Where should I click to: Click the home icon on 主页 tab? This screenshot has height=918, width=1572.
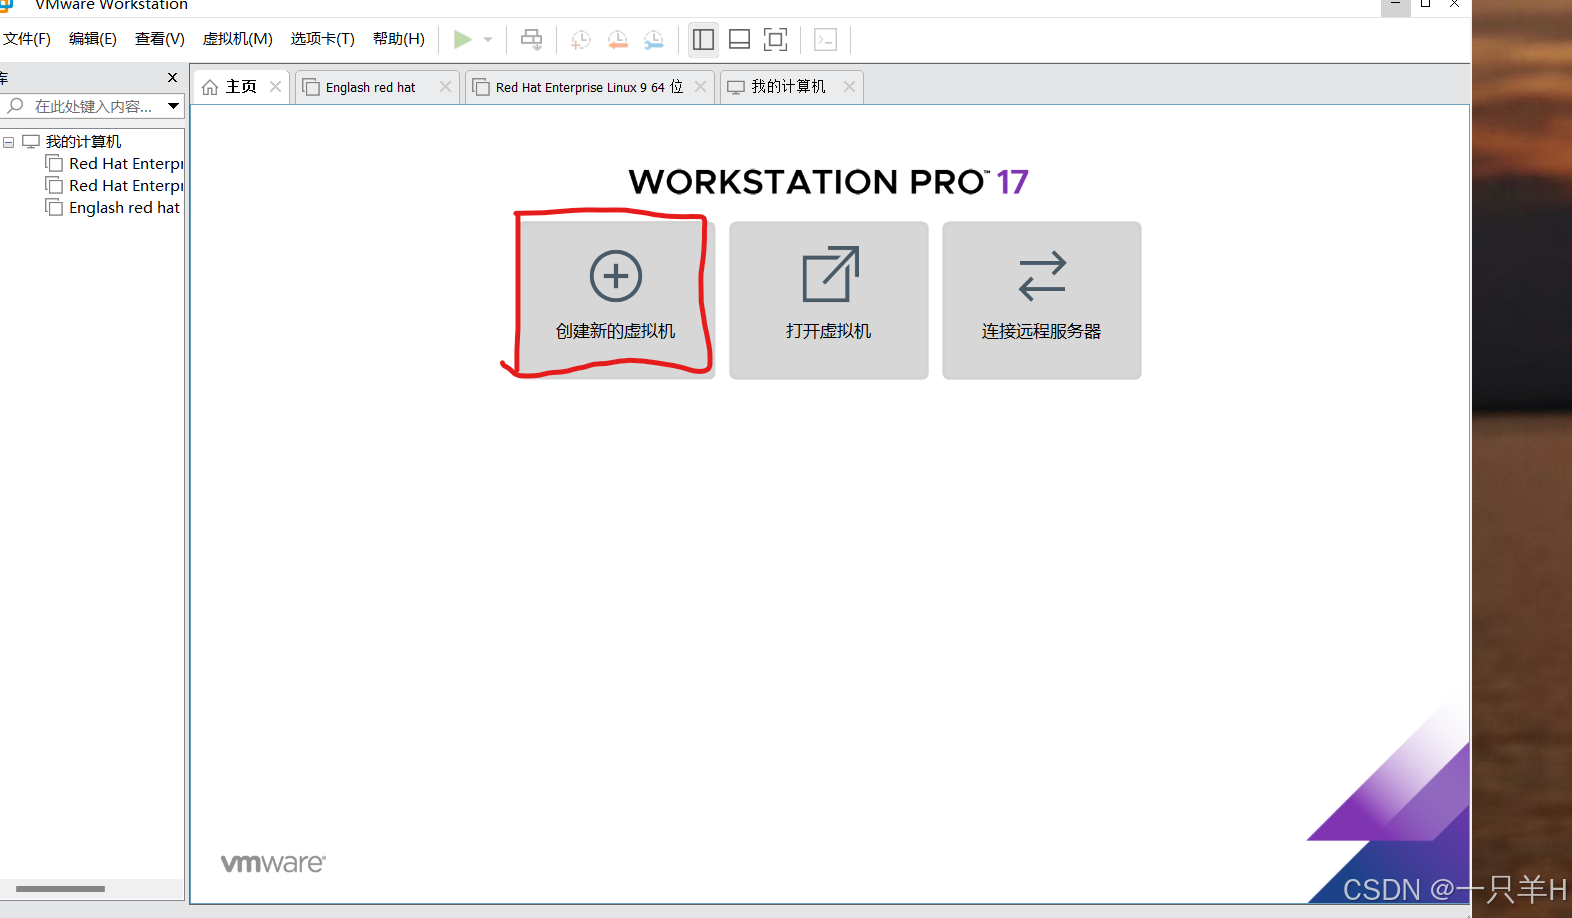210,87
